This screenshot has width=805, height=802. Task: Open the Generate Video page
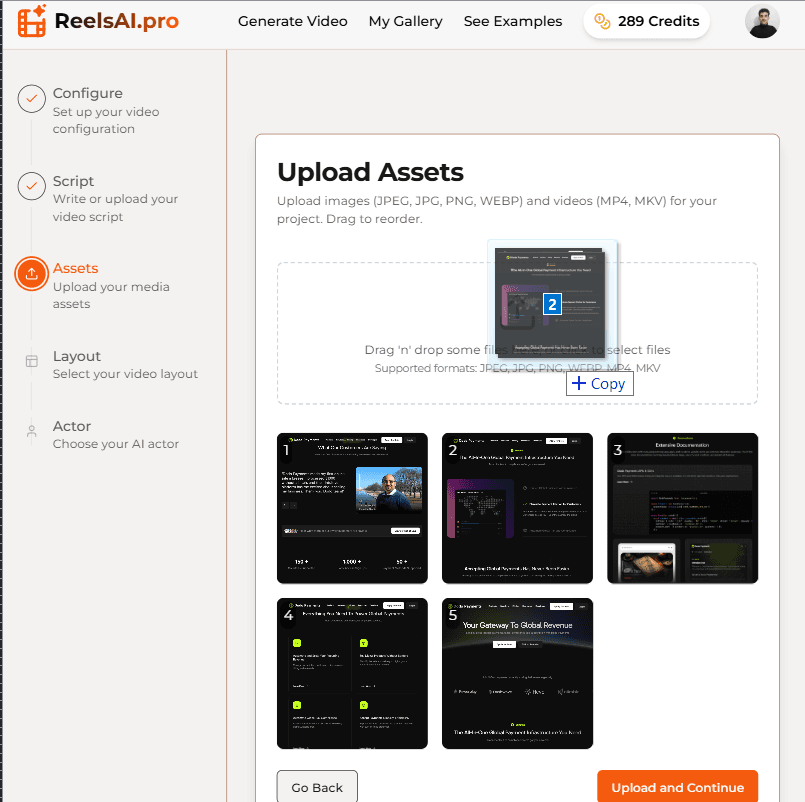292,21
